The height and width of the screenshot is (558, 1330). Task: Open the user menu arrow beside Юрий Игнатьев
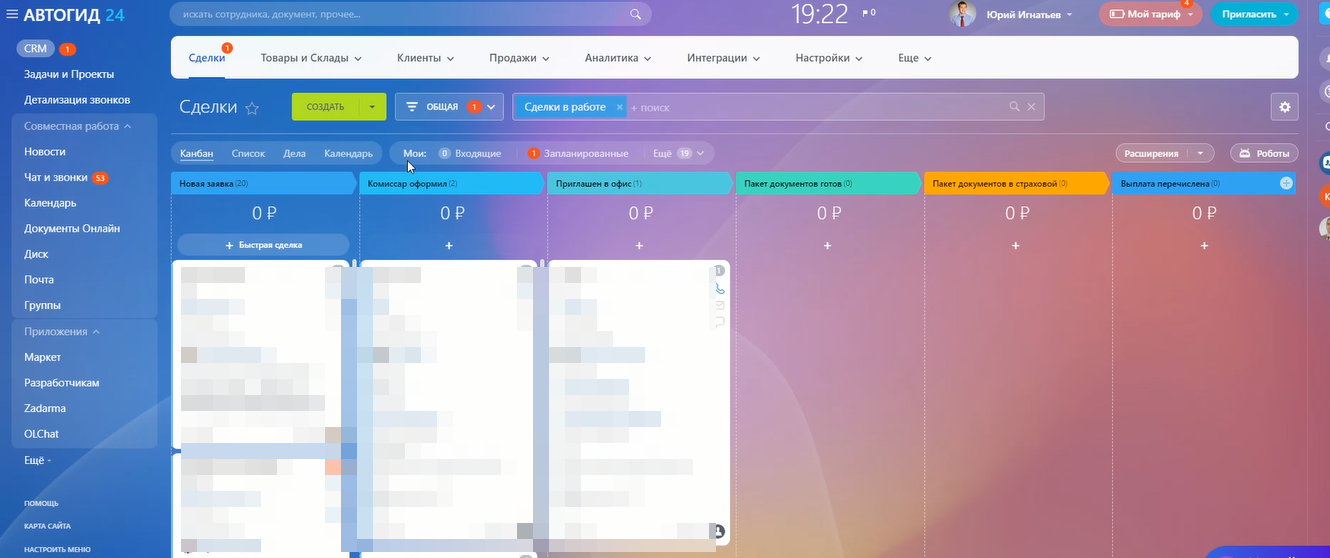1070,15
